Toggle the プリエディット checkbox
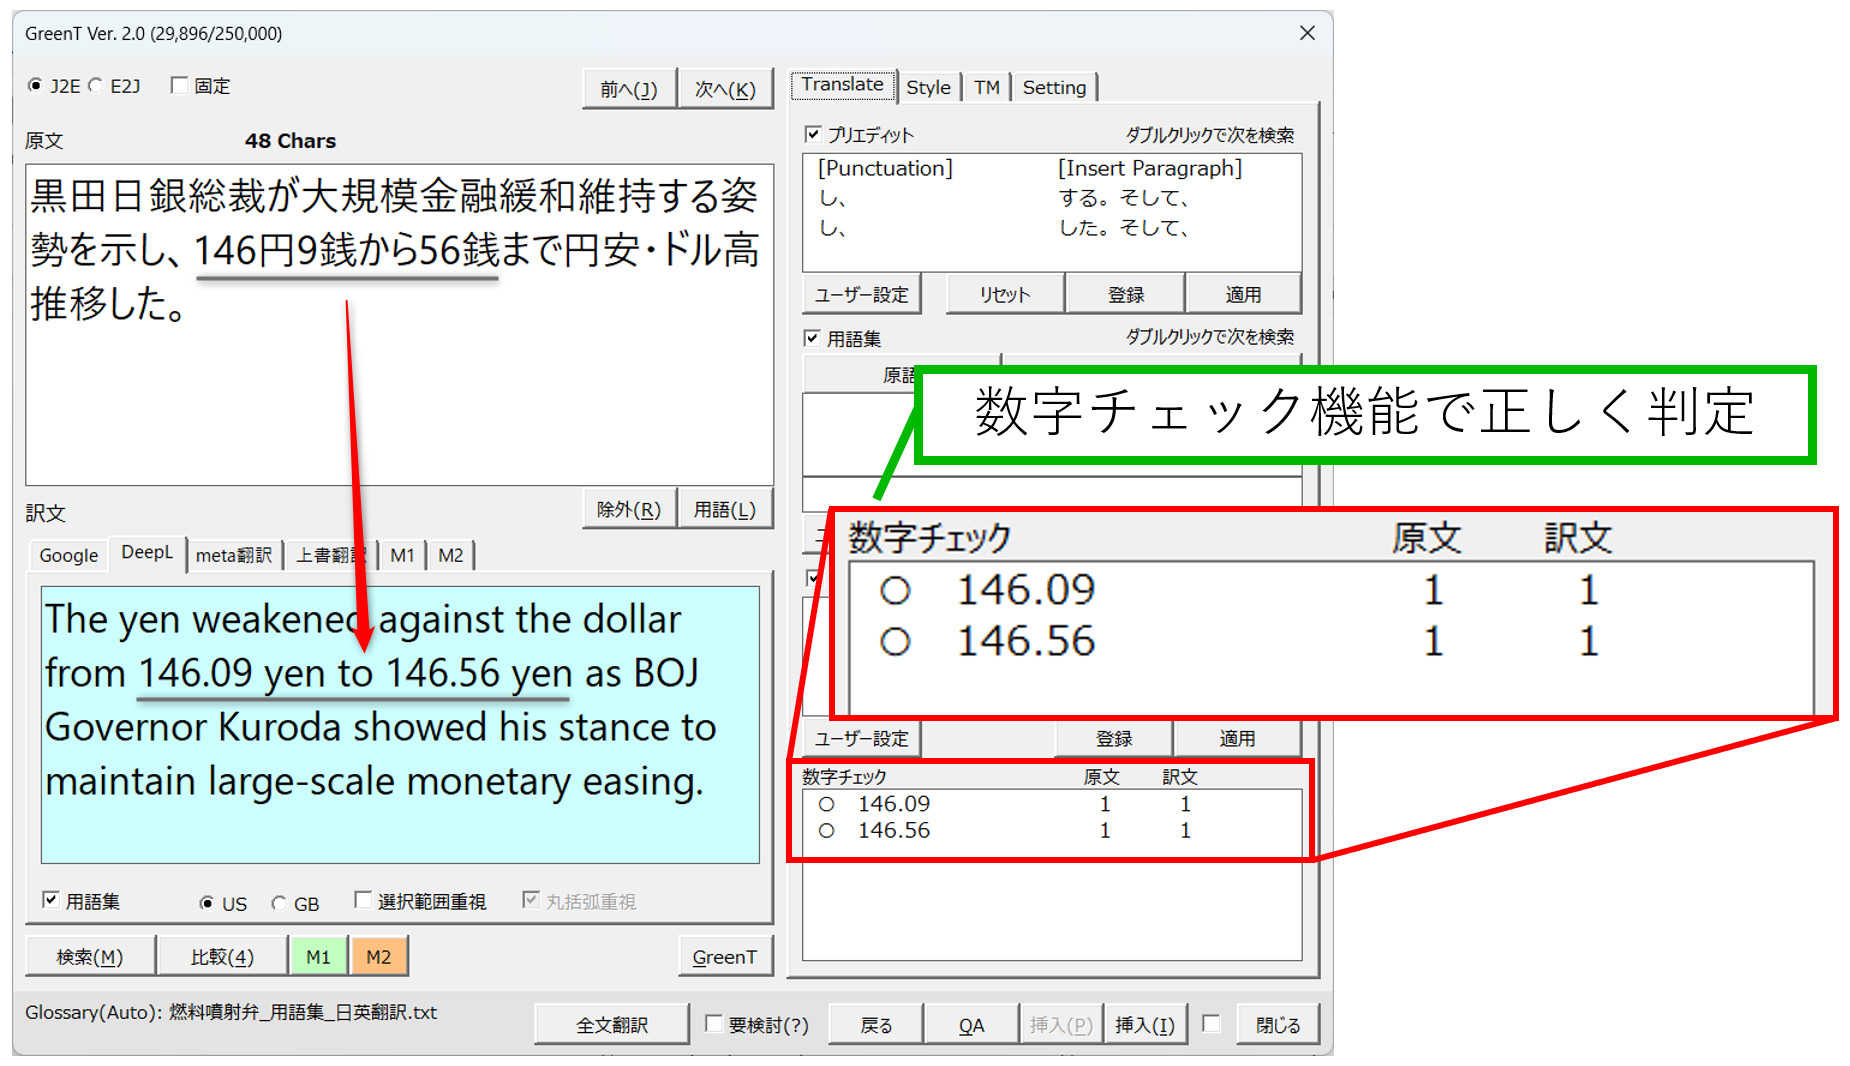Viewport: 1850px width, 1066px height. (x=814, y=134)
